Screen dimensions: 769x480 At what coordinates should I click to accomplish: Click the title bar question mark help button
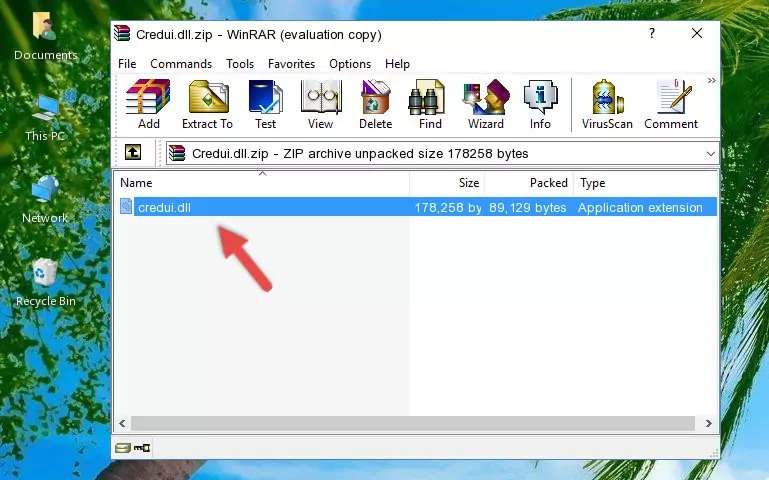(x=651, y=33)
